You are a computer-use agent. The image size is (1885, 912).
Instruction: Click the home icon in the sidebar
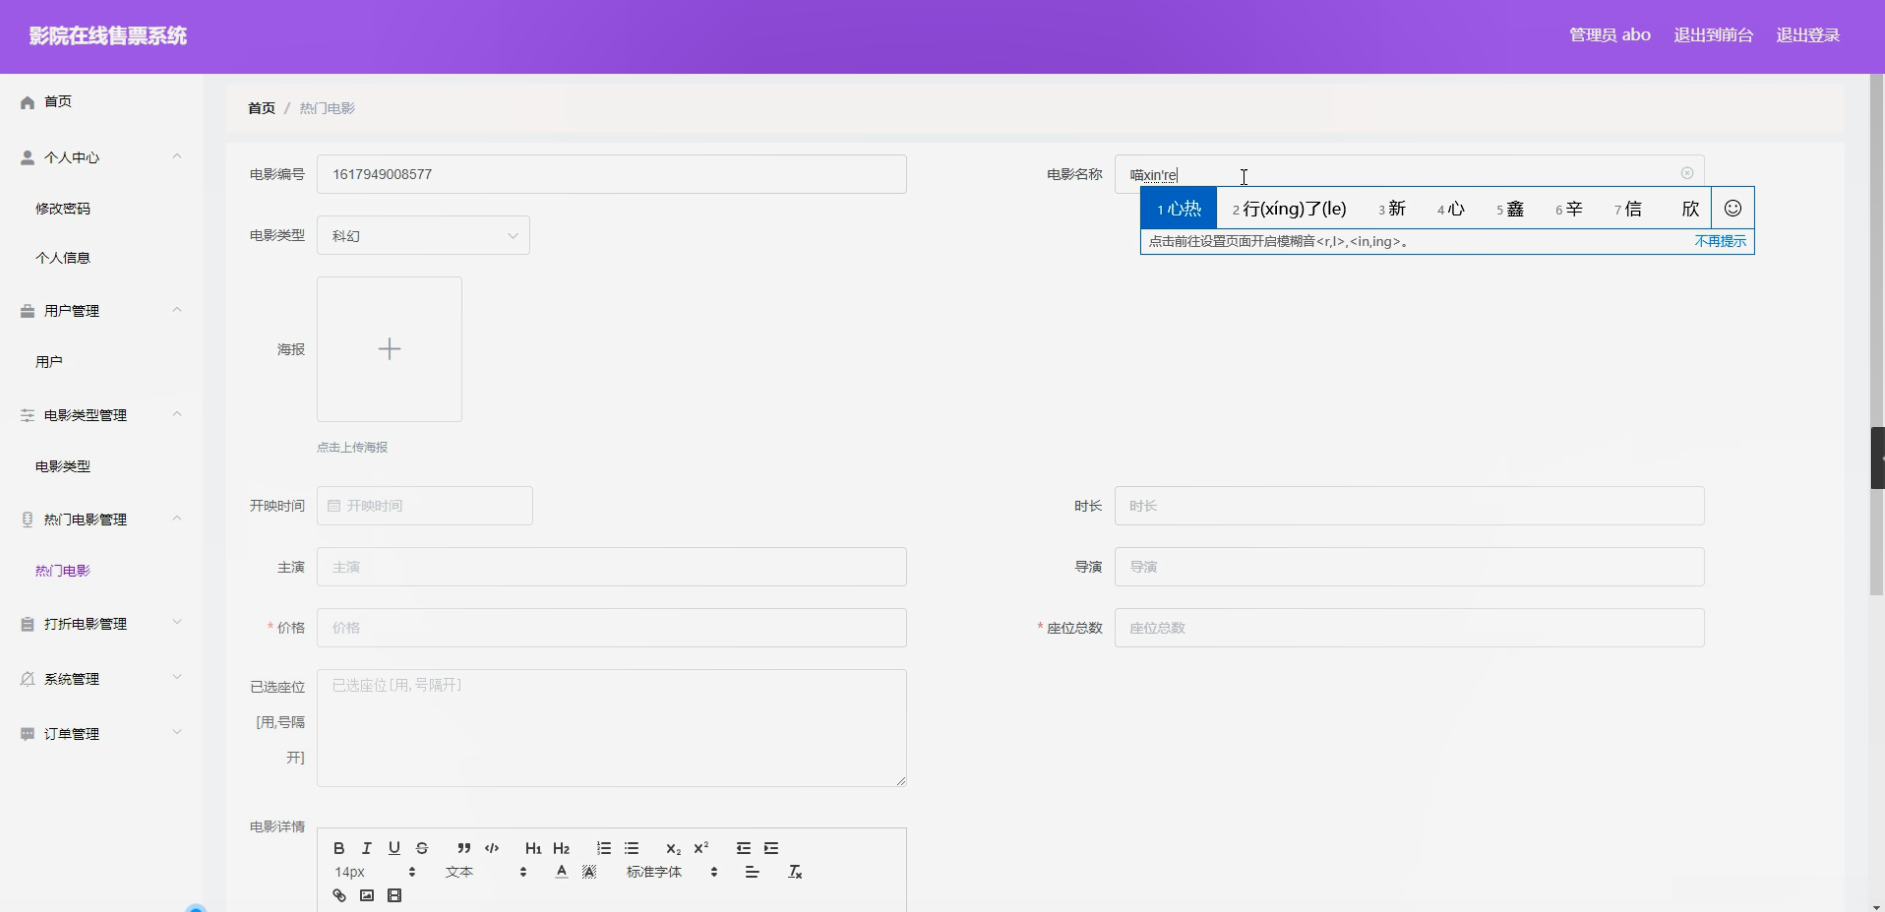click(x=28, y=102)
